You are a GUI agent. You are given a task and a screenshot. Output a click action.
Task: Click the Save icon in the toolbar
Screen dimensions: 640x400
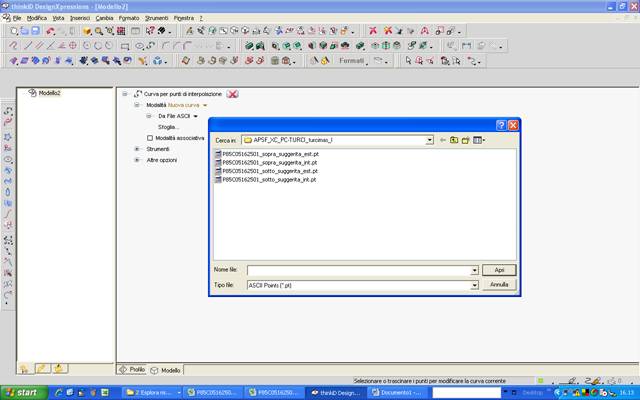[x=36, y=31]
